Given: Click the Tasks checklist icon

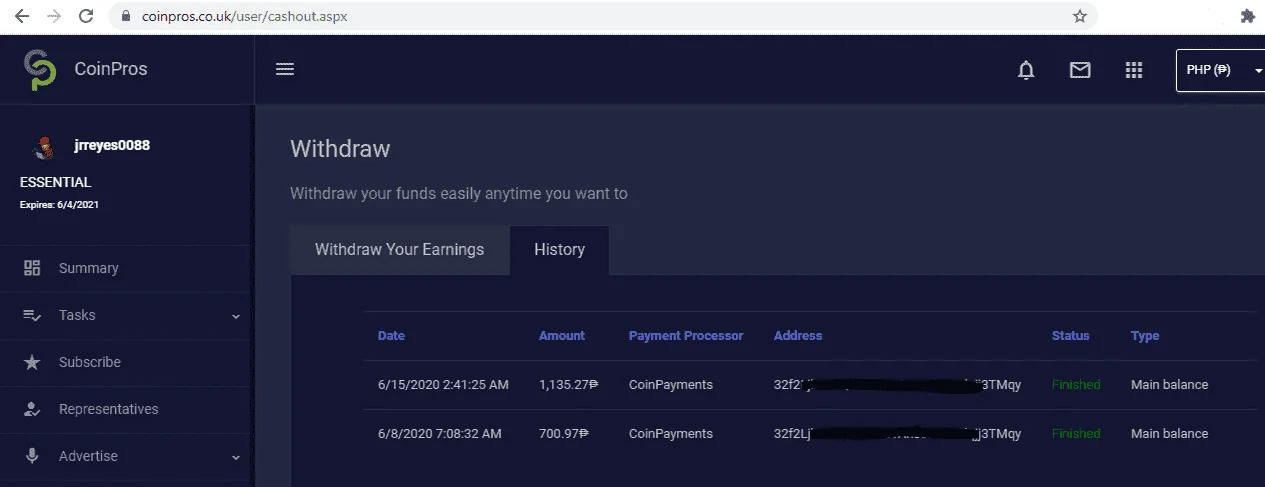Looking at the screenshot, I should click(32, 315).
